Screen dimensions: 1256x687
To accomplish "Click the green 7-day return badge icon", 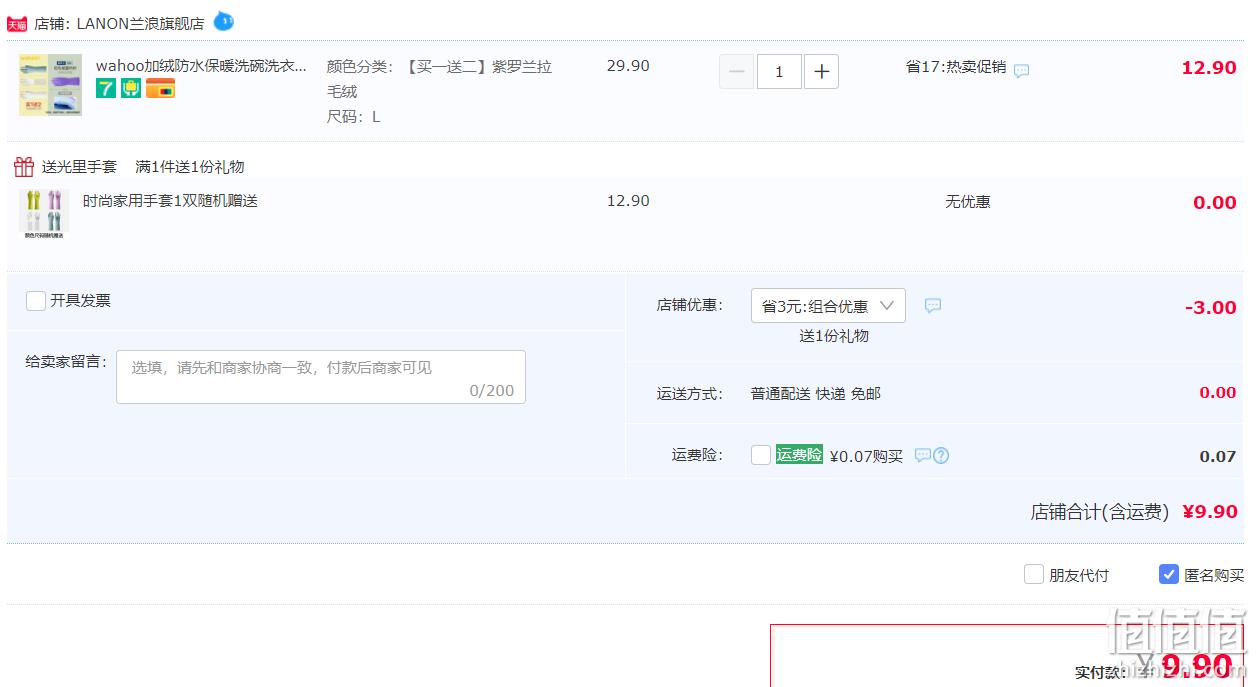I will pos(106,88).
